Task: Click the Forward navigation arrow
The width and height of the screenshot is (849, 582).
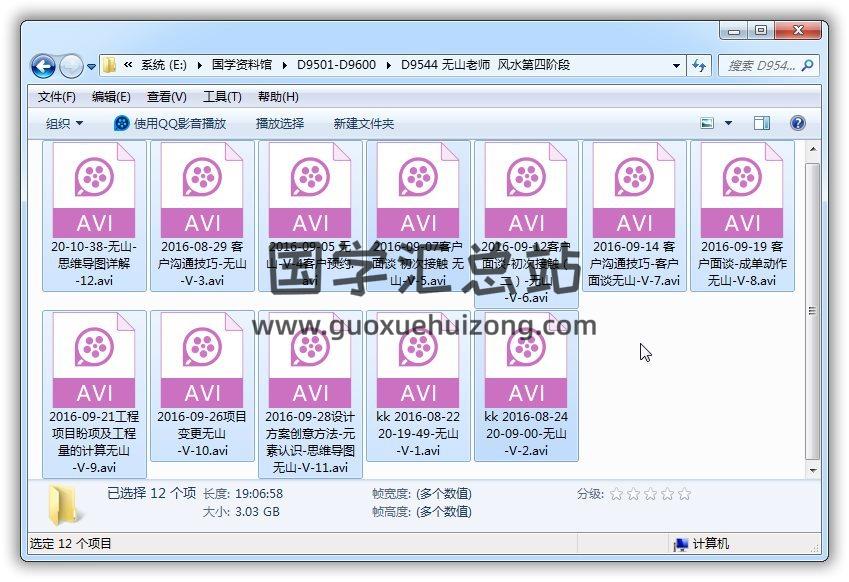Action: pyautogui.click(x=71, y=66)
